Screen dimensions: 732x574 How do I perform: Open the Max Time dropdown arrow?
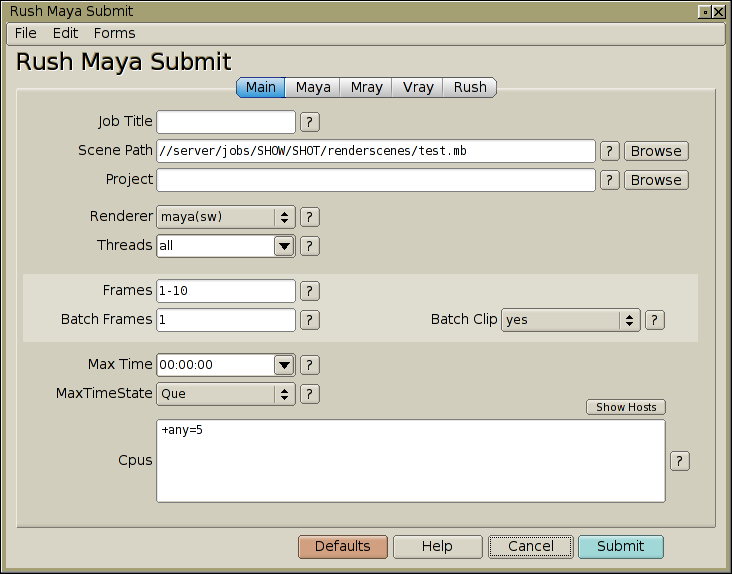[284, 365]
